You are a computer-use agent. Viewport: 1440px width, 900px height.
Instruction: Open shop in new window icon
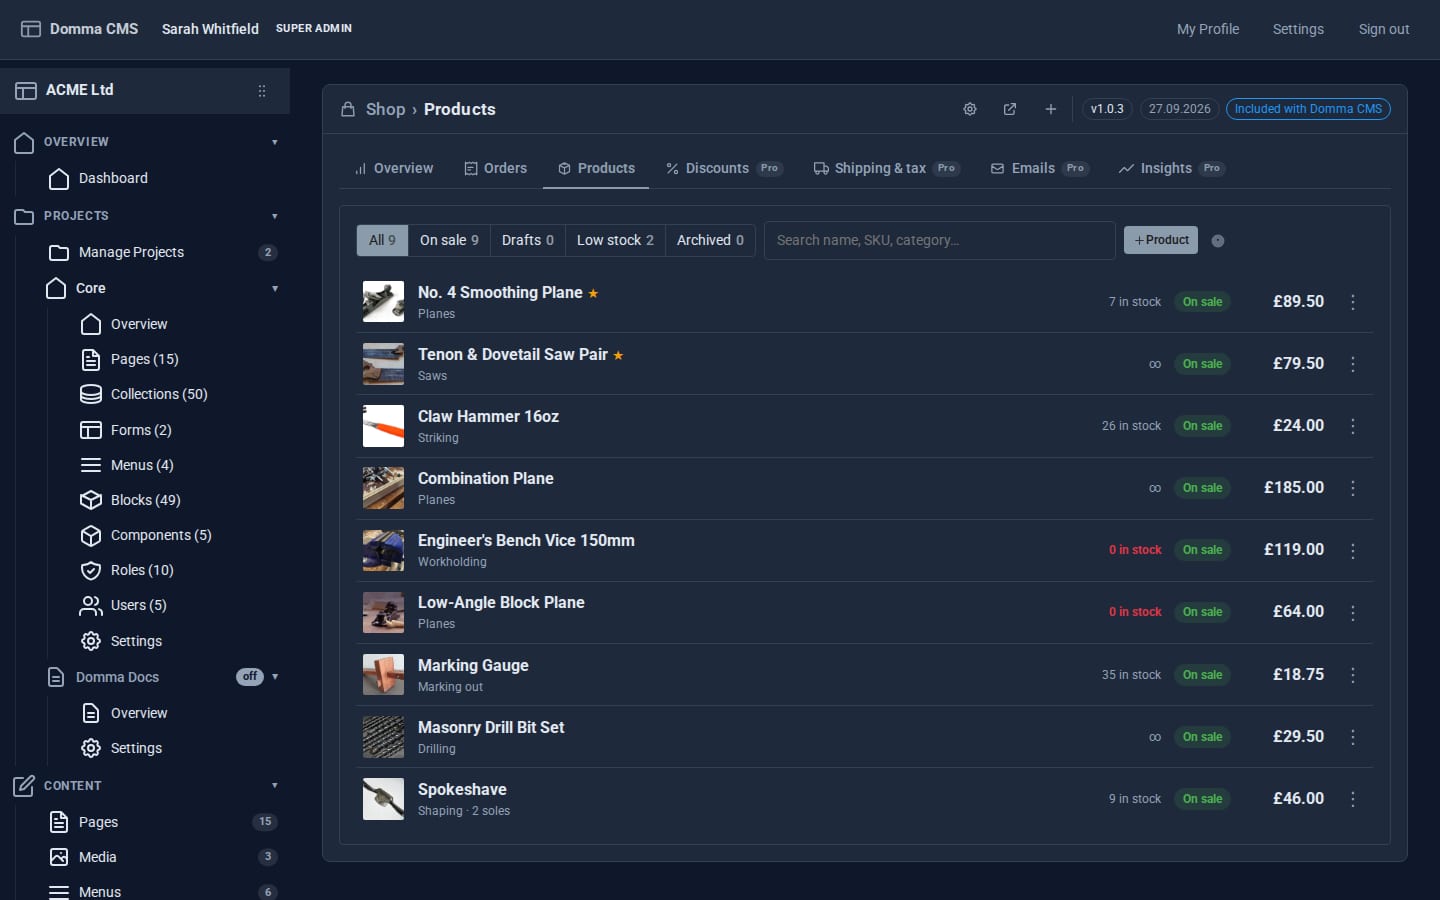pyautogui.click(x=1010, y=109)
